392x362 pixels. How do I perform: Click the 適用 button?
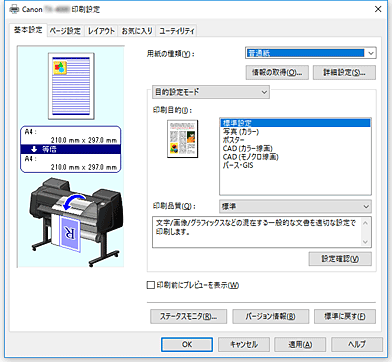click(x=300, y=344)
